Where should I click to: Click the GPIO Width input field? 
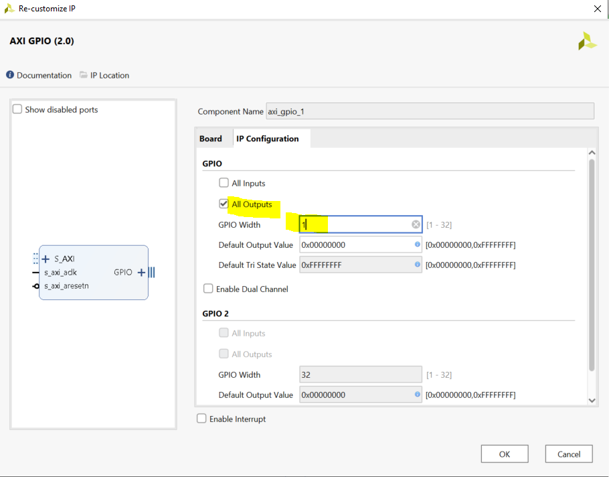pos(360,224)
